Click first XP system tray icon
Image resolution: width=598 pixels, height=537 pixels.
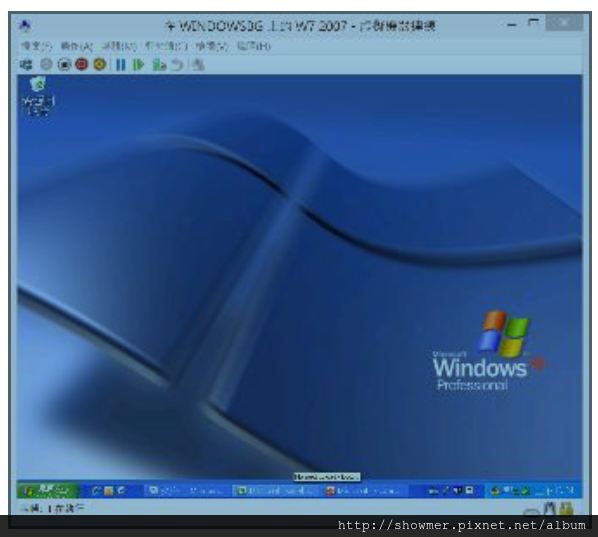pos(495,491)
